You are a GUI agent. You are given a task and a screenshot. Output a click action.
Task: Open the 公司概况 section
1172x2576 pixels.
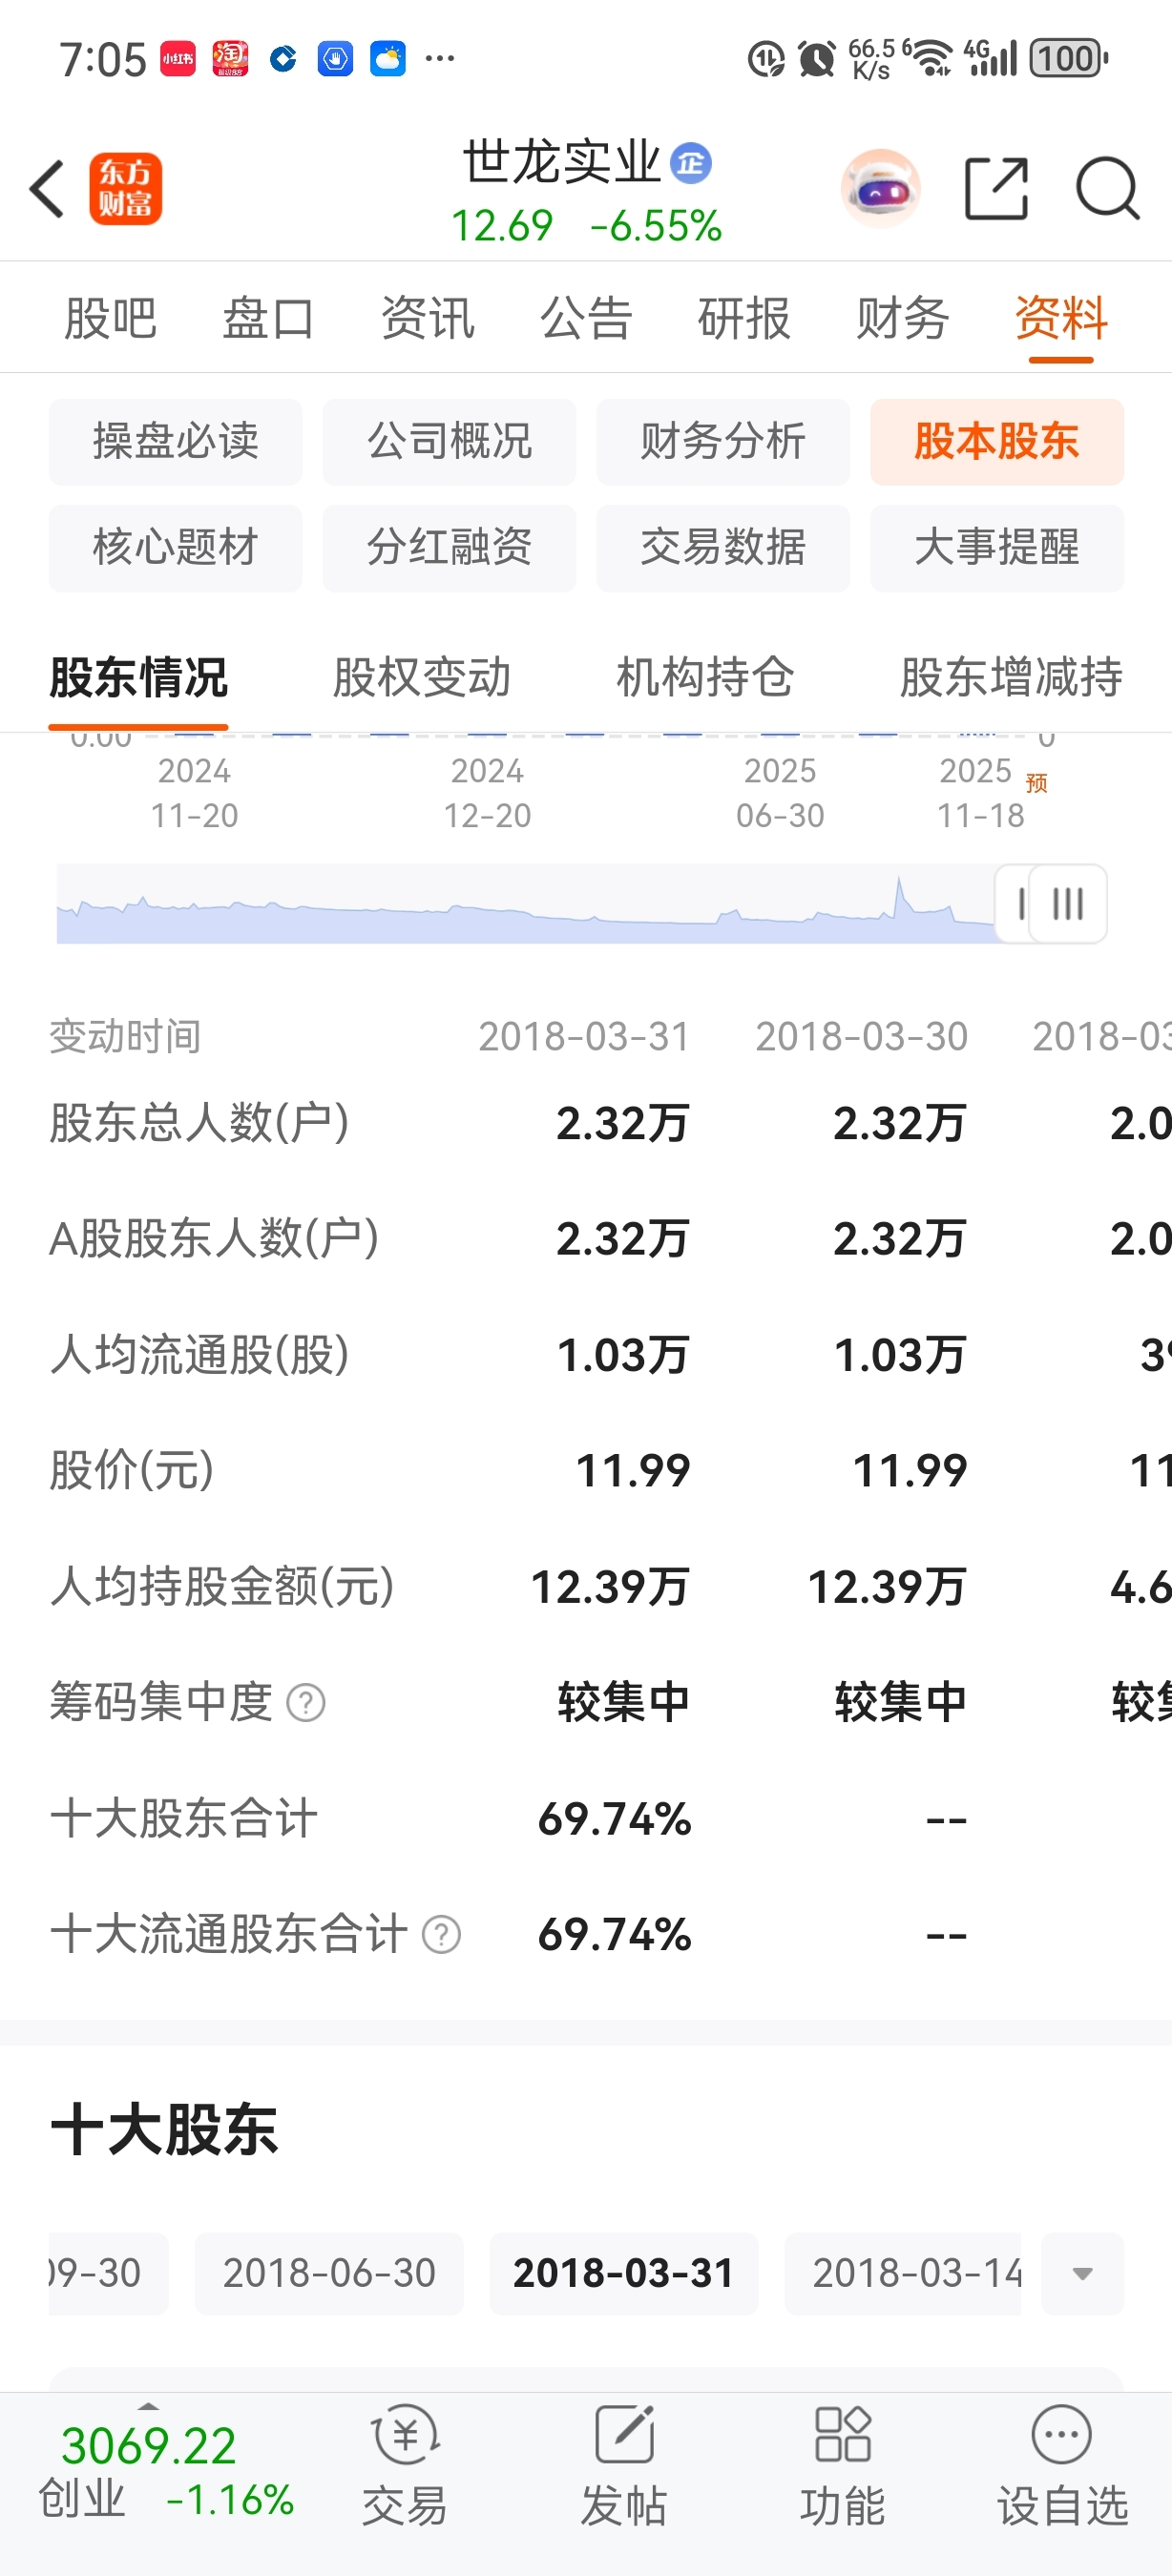tap(449, 442)
